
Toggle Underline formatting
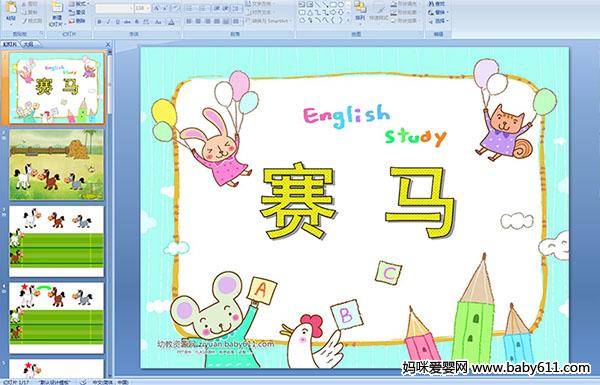[117, 22]
